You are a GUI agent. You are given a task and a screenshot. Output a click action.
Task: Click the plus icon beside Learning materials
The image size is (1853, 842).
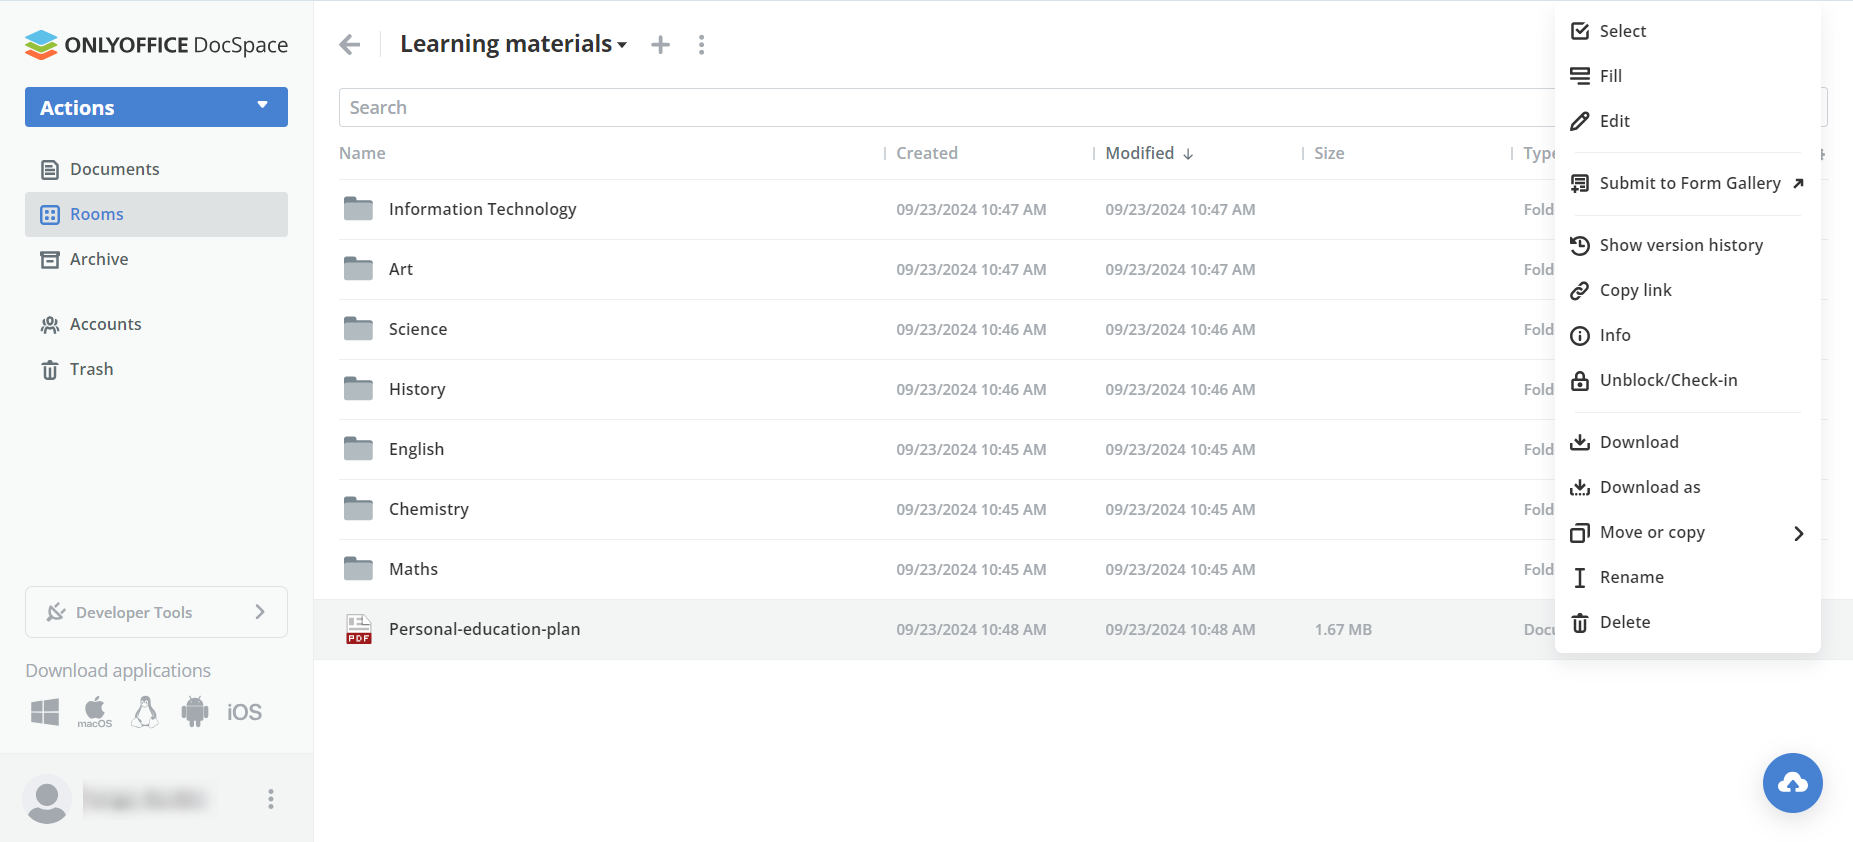660,45
